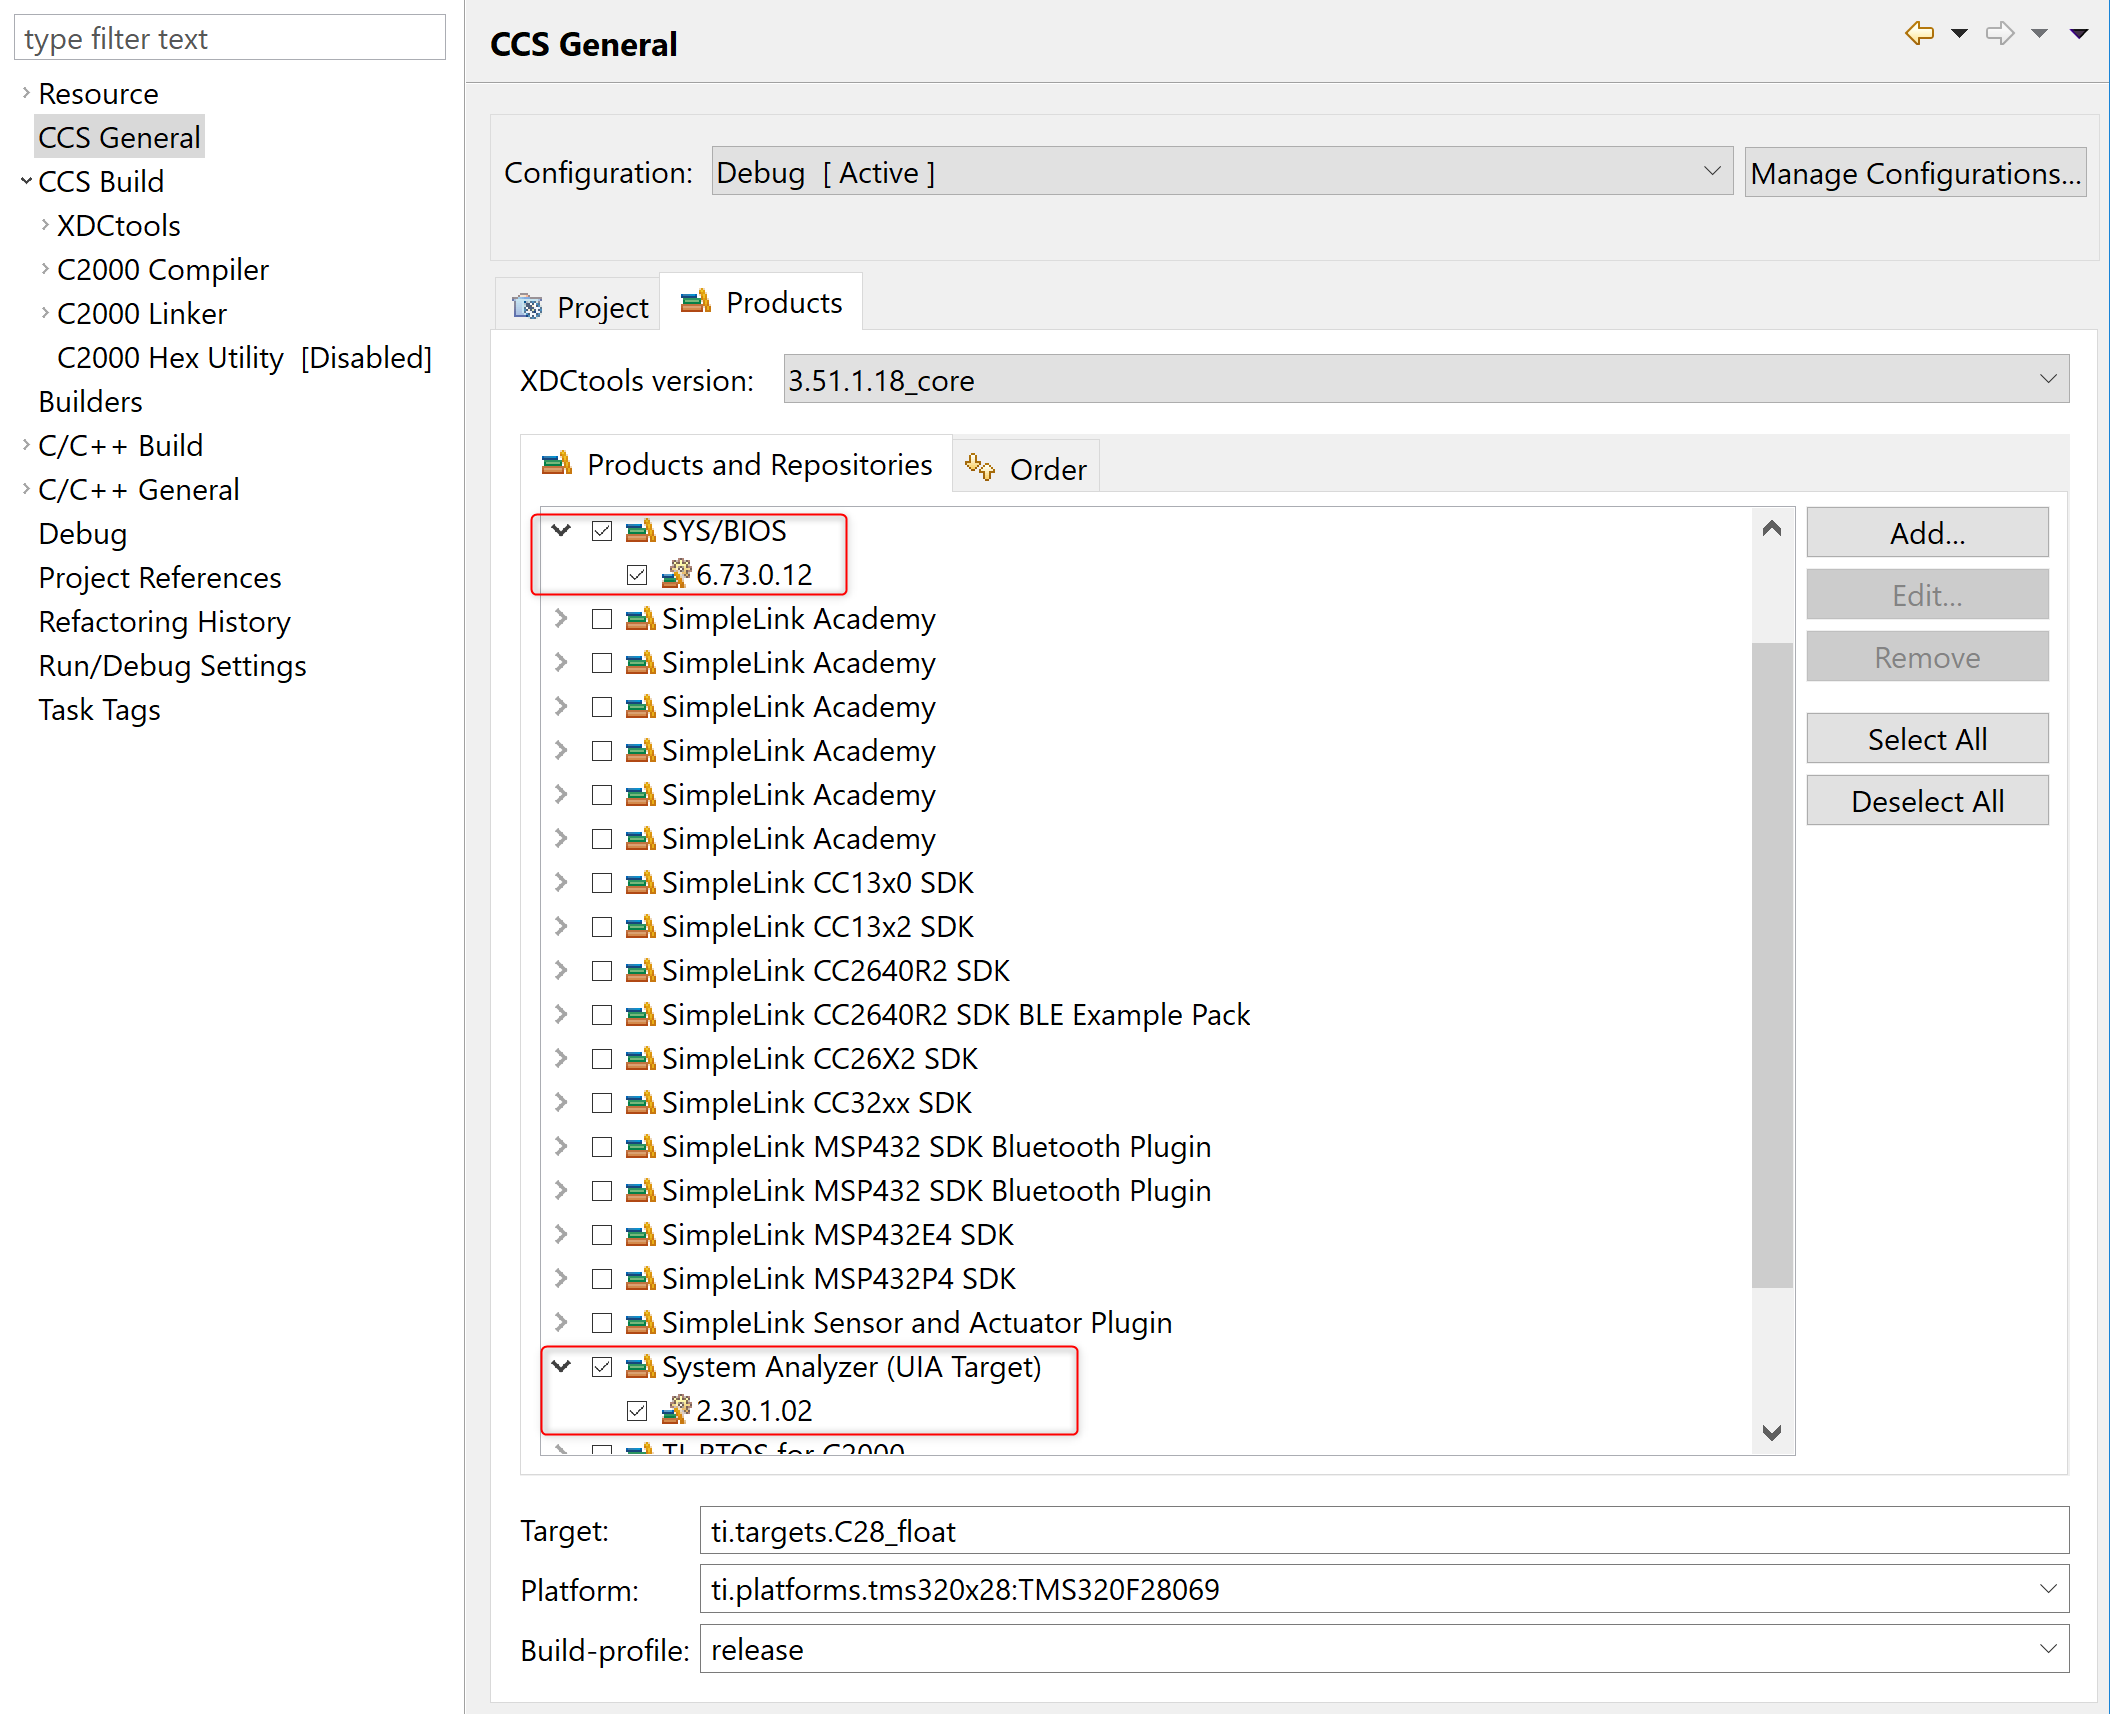Viewport: 2110px width, 1714px height.
Task: Enable the SimpleLink CC13x0 SDK checkbox
Action: click(x=601, y=882)
